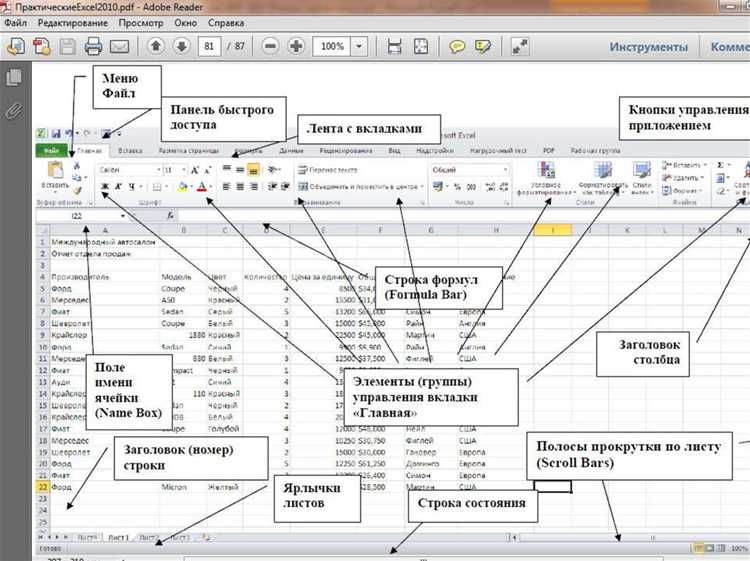750x561 pixels.
Task: Select the Лист 1 sheet tab
Action: pos(118,538)
